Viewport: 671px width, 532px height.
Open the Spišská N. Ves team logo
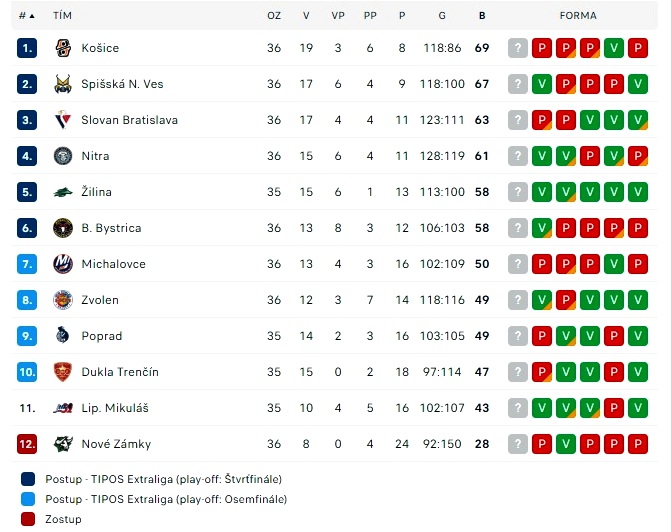(x=63, y=84)
